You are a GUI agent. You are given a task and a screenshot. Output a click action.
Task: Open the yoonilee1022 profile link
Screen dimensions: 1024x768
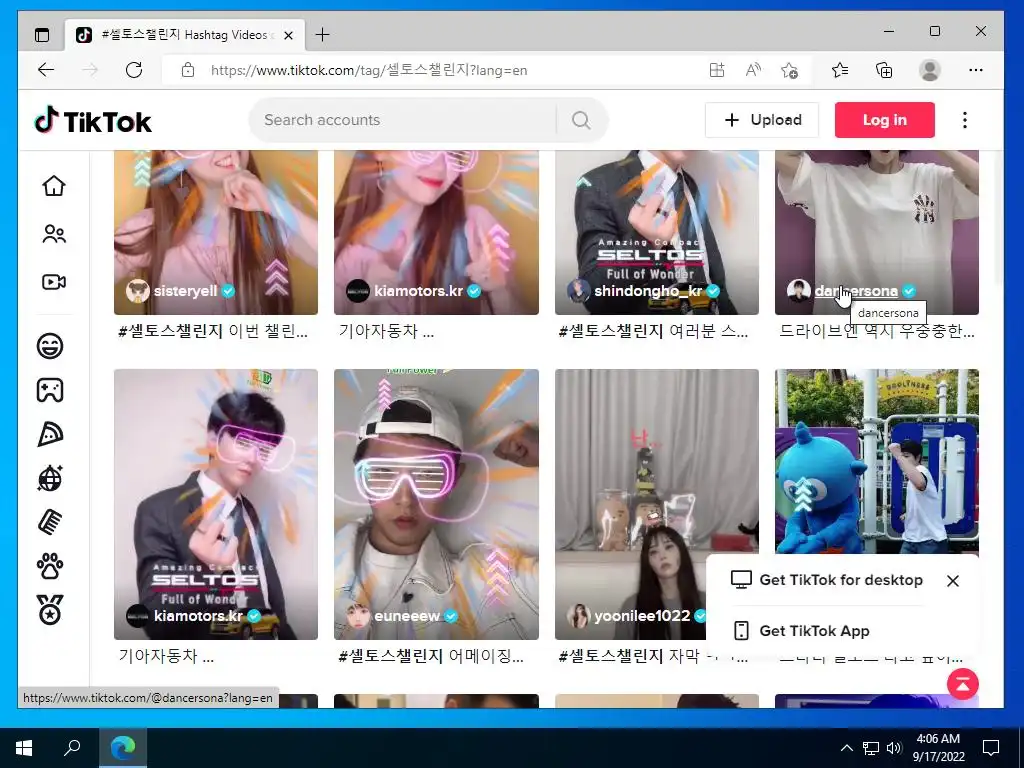pos(642,615)
